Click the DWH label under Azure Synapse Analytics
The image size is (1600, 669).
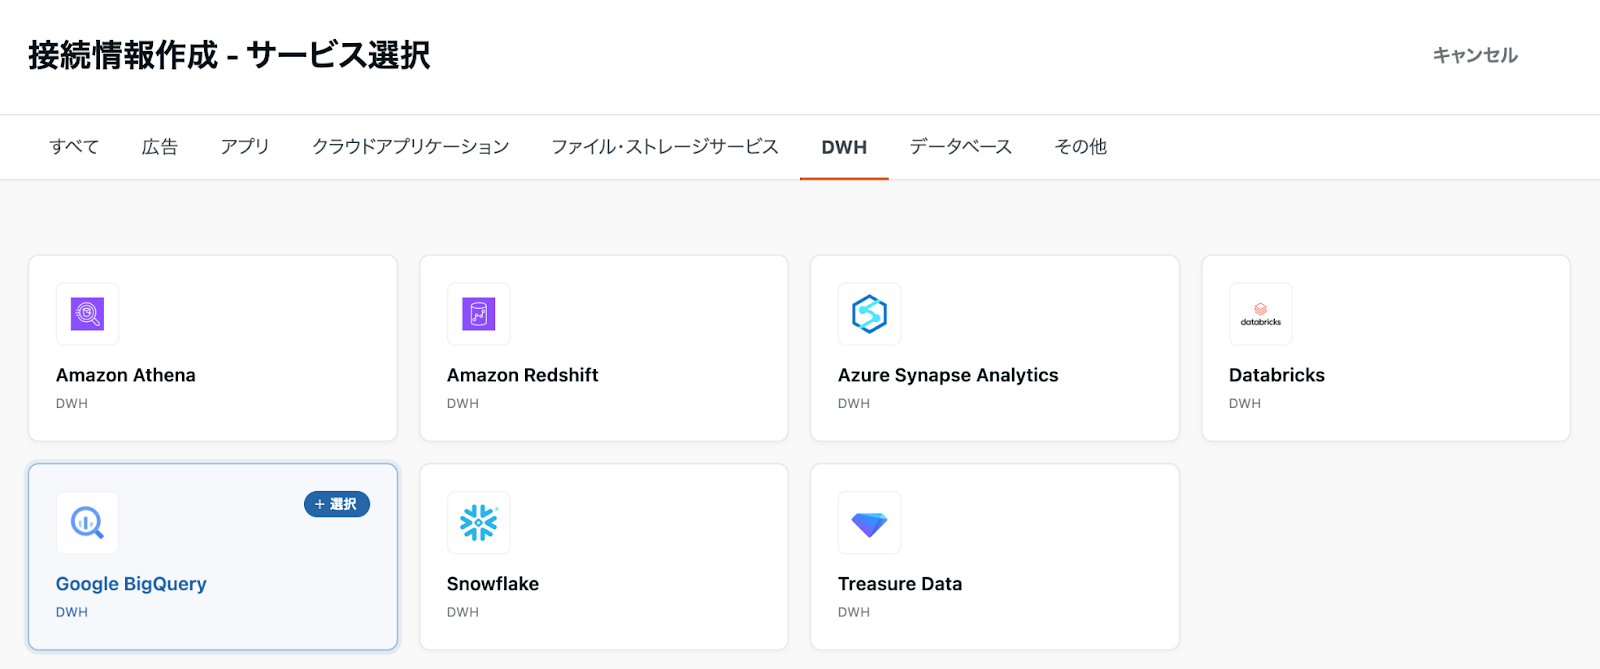[x=854, y=404]
